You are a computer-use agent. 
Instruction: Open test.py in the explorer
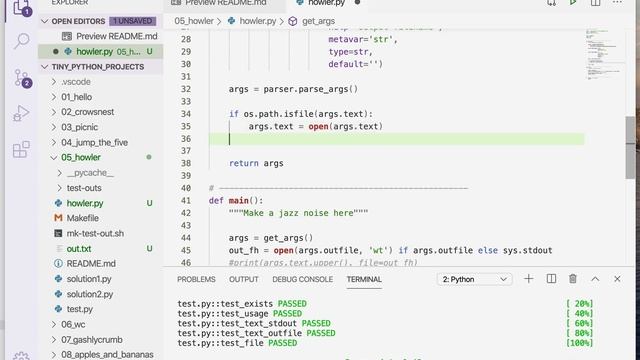point(80,309)
